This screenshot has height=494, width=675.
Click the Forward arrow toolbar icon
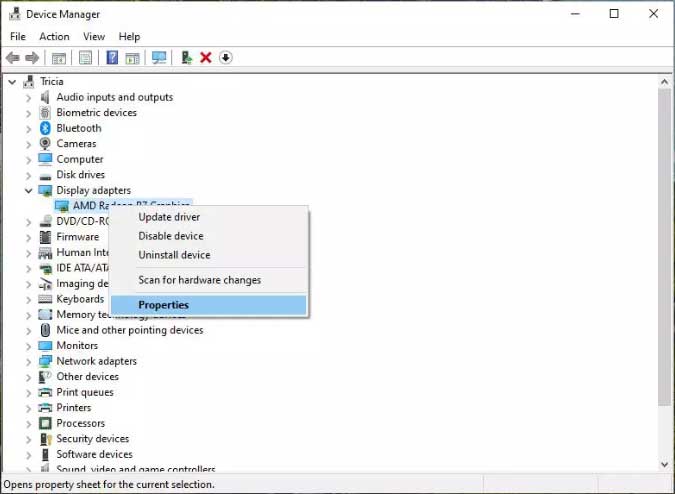pos(32,58)
